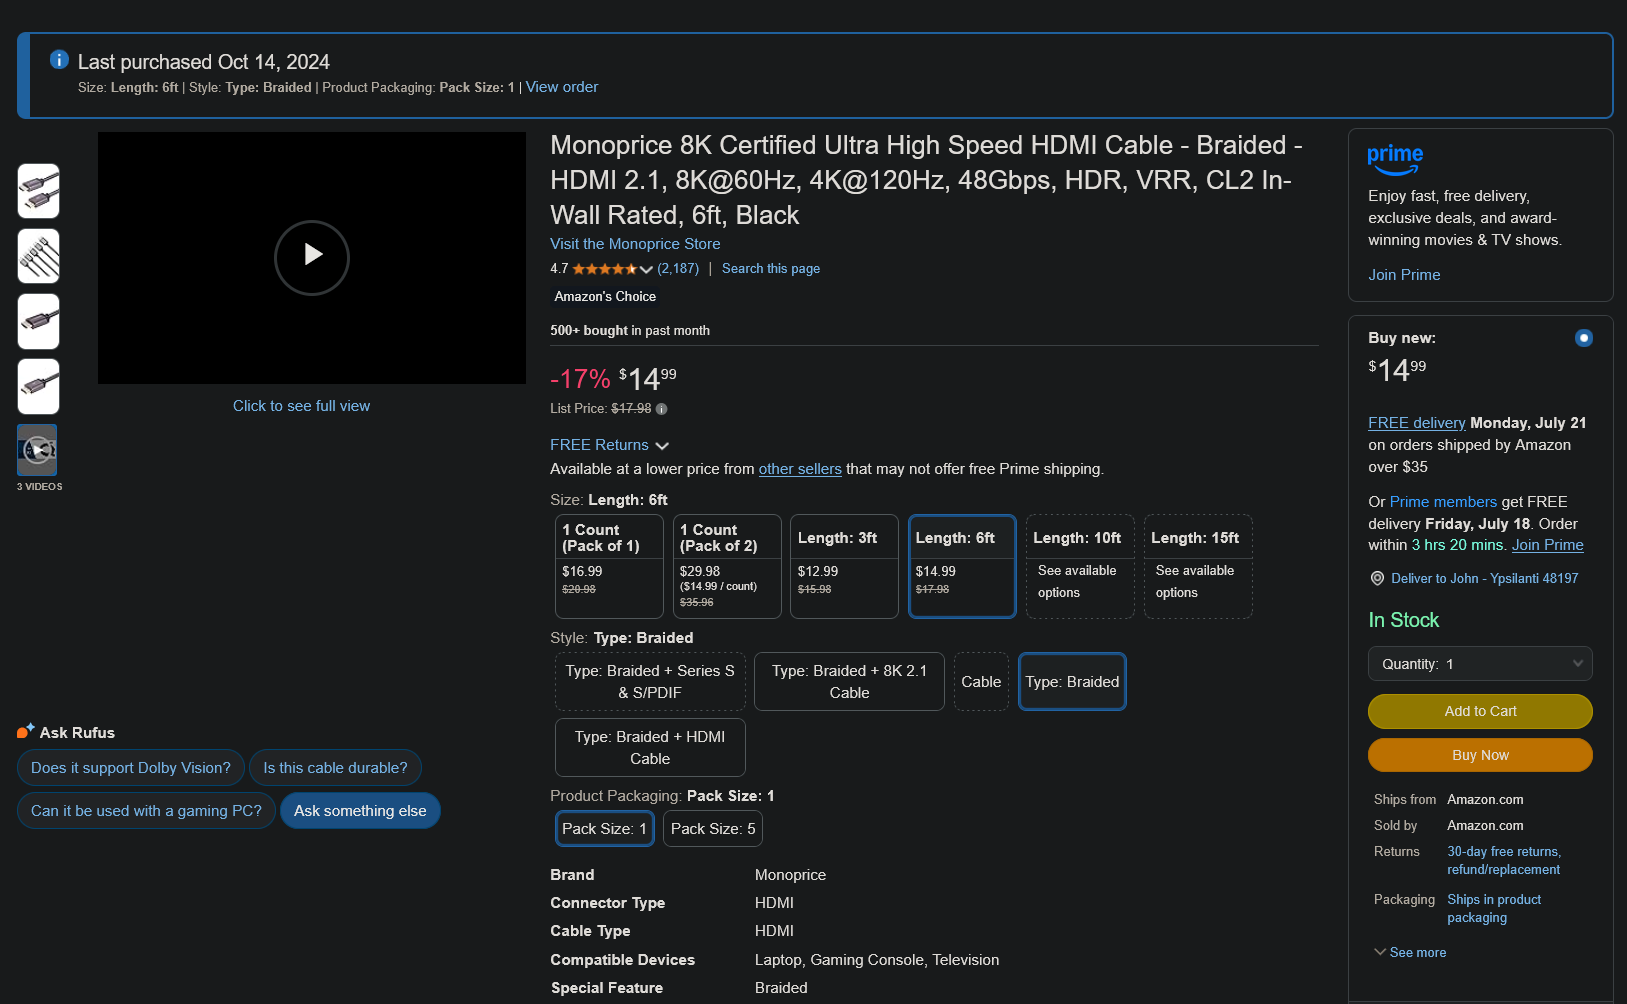The width and height of the screenshot is (1627, 1004).
Task: Click the Ask Rufus sparkle icon
Action: [x=26, y=731]
